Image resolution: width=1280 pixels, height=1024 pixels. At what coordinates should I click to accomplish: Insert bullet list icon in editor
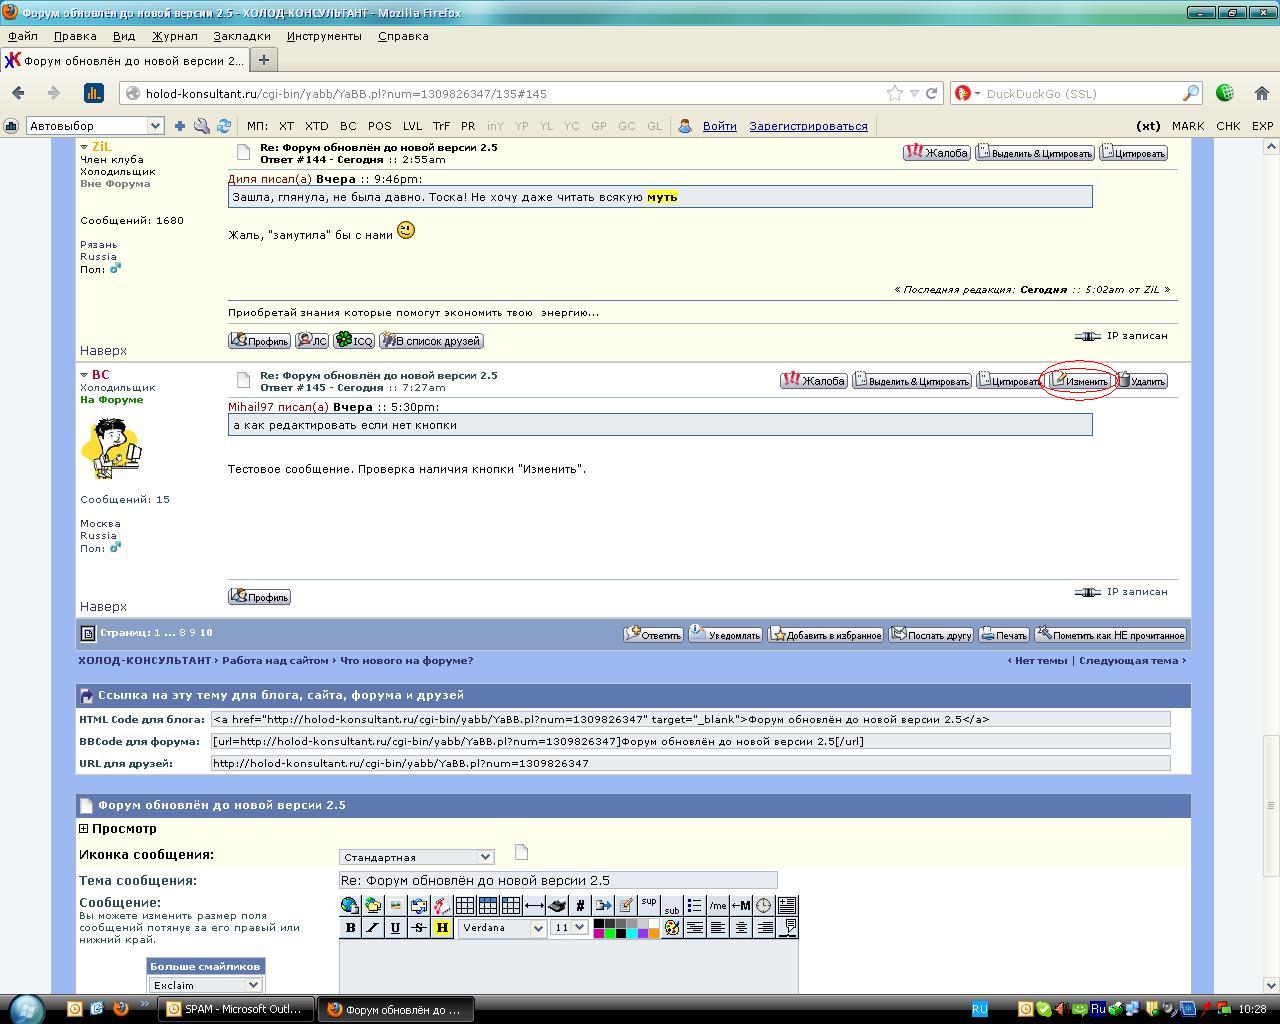point(694,905)
